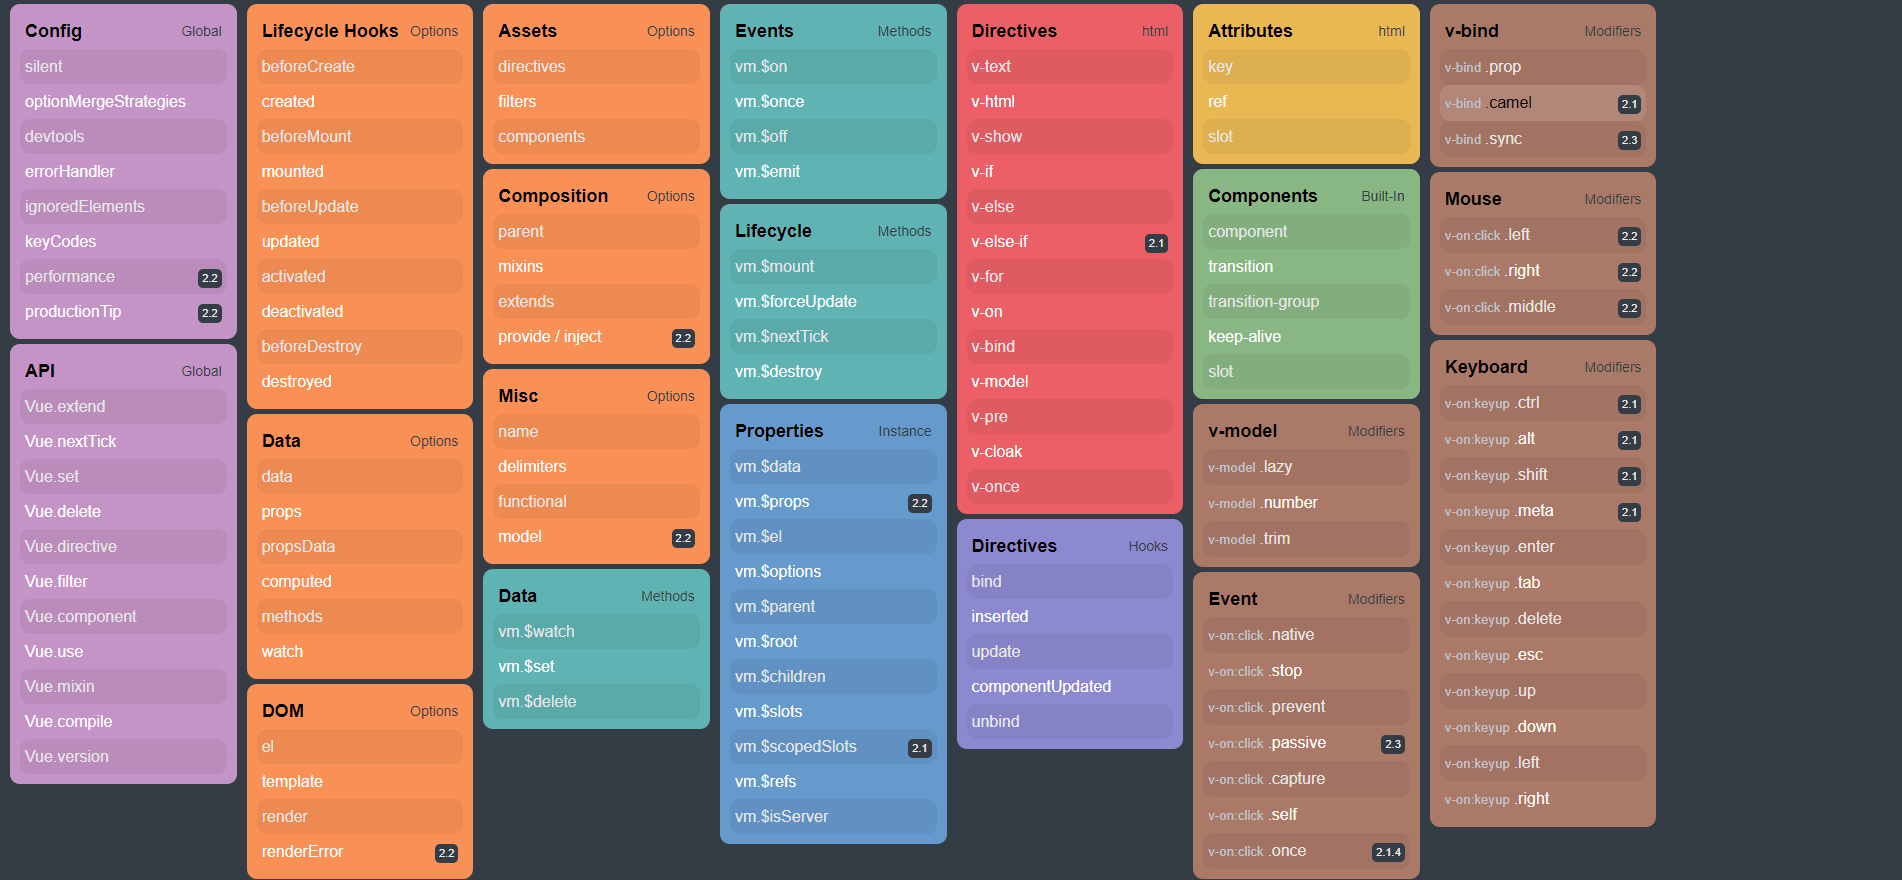Click vm.$delete data method
The height and width of the screenshot is (880, 1902).
point(596,702)
